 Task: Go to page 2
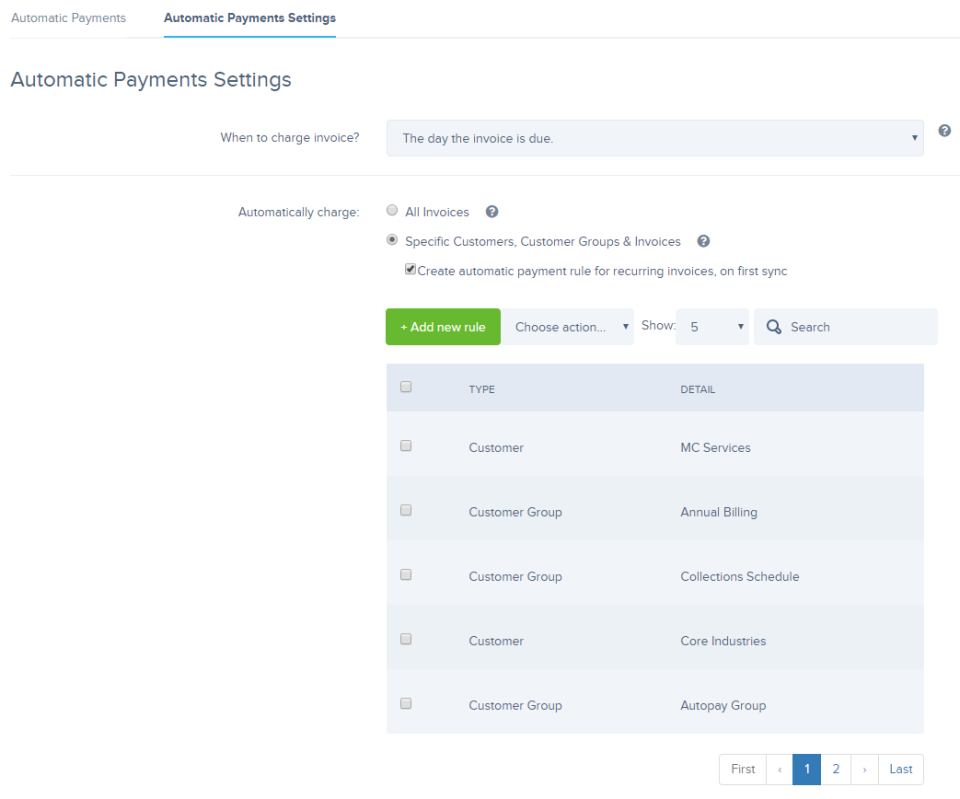coord(836,769)
